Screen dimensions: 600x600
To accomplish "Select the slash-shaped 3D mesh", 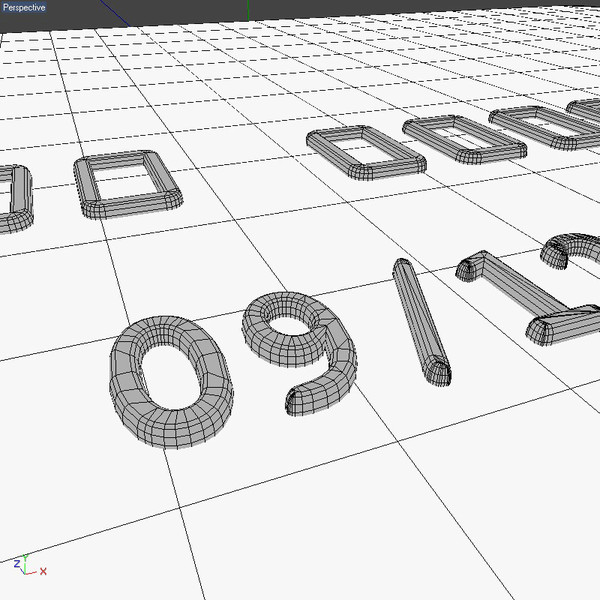I will (x=421, y=321).
